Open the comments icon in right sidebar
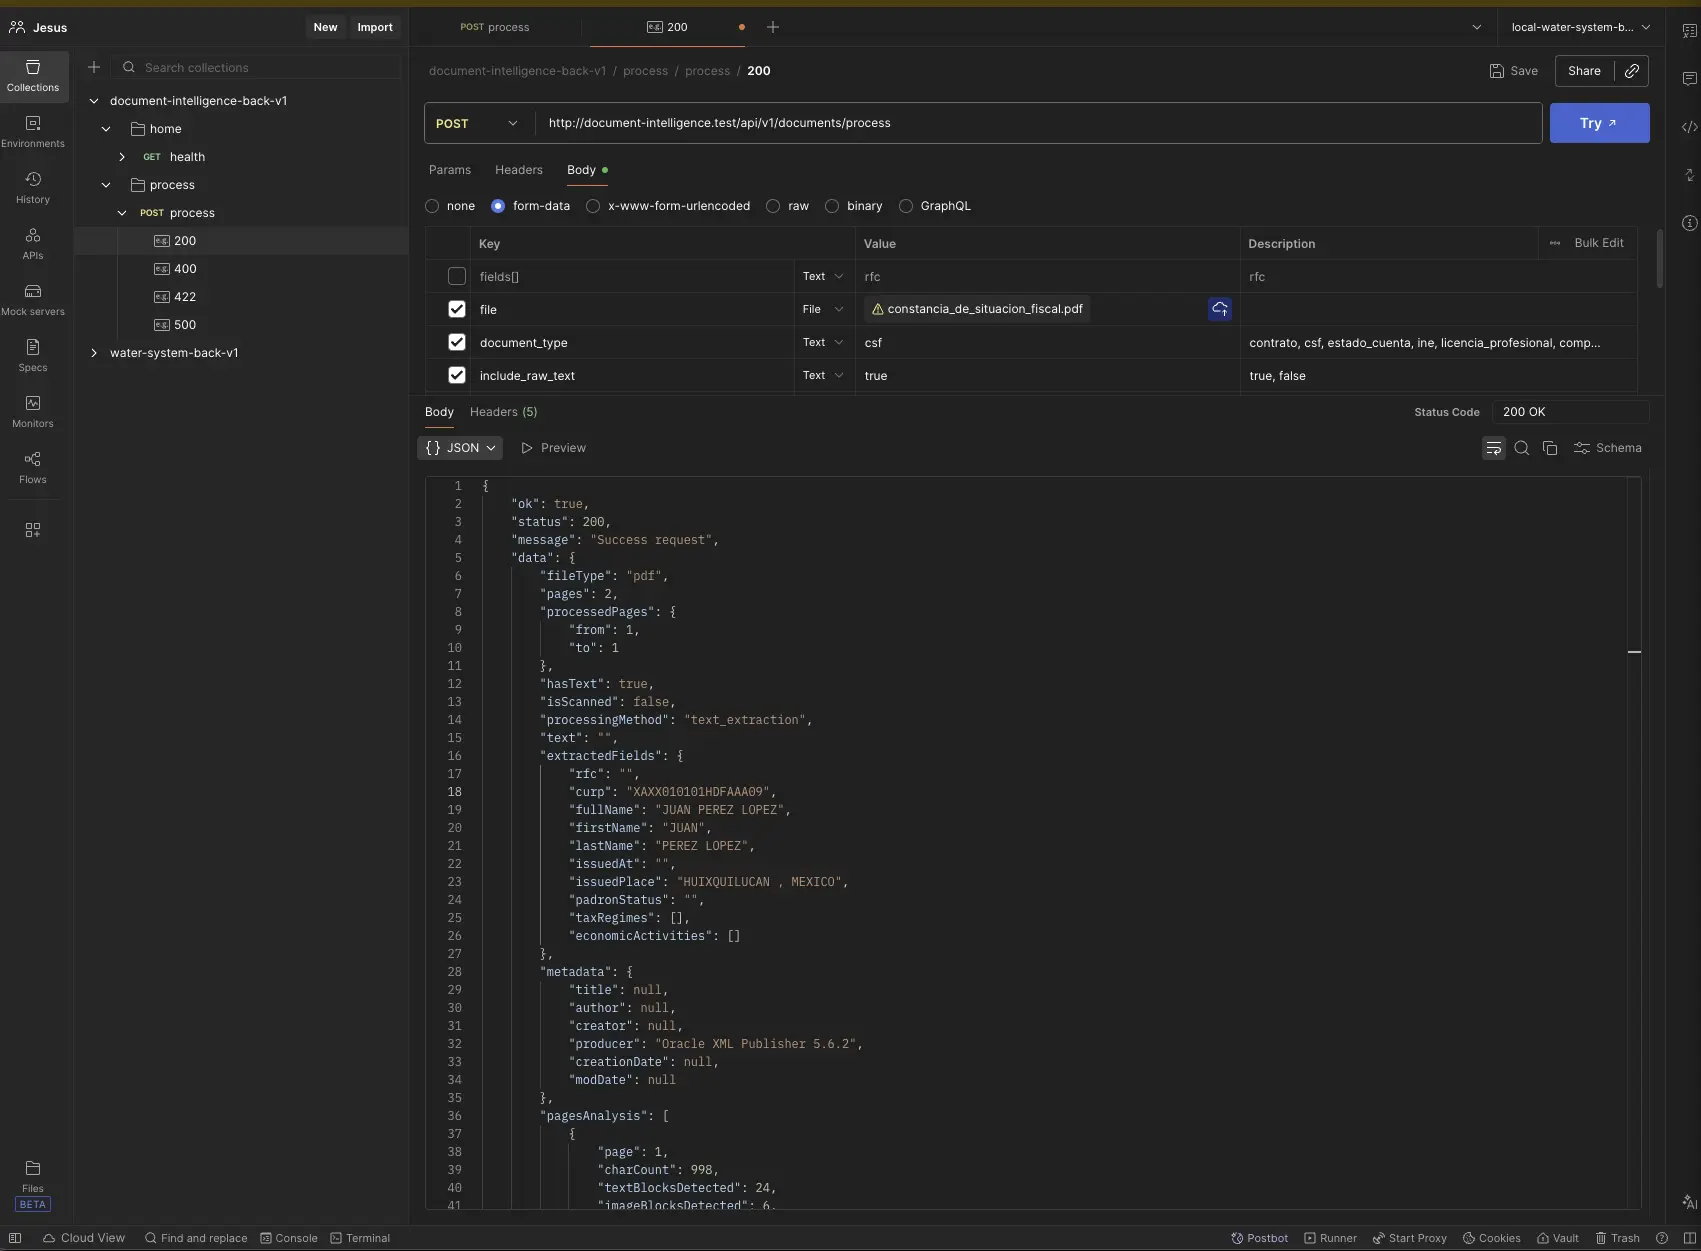 coord(1689,79)
